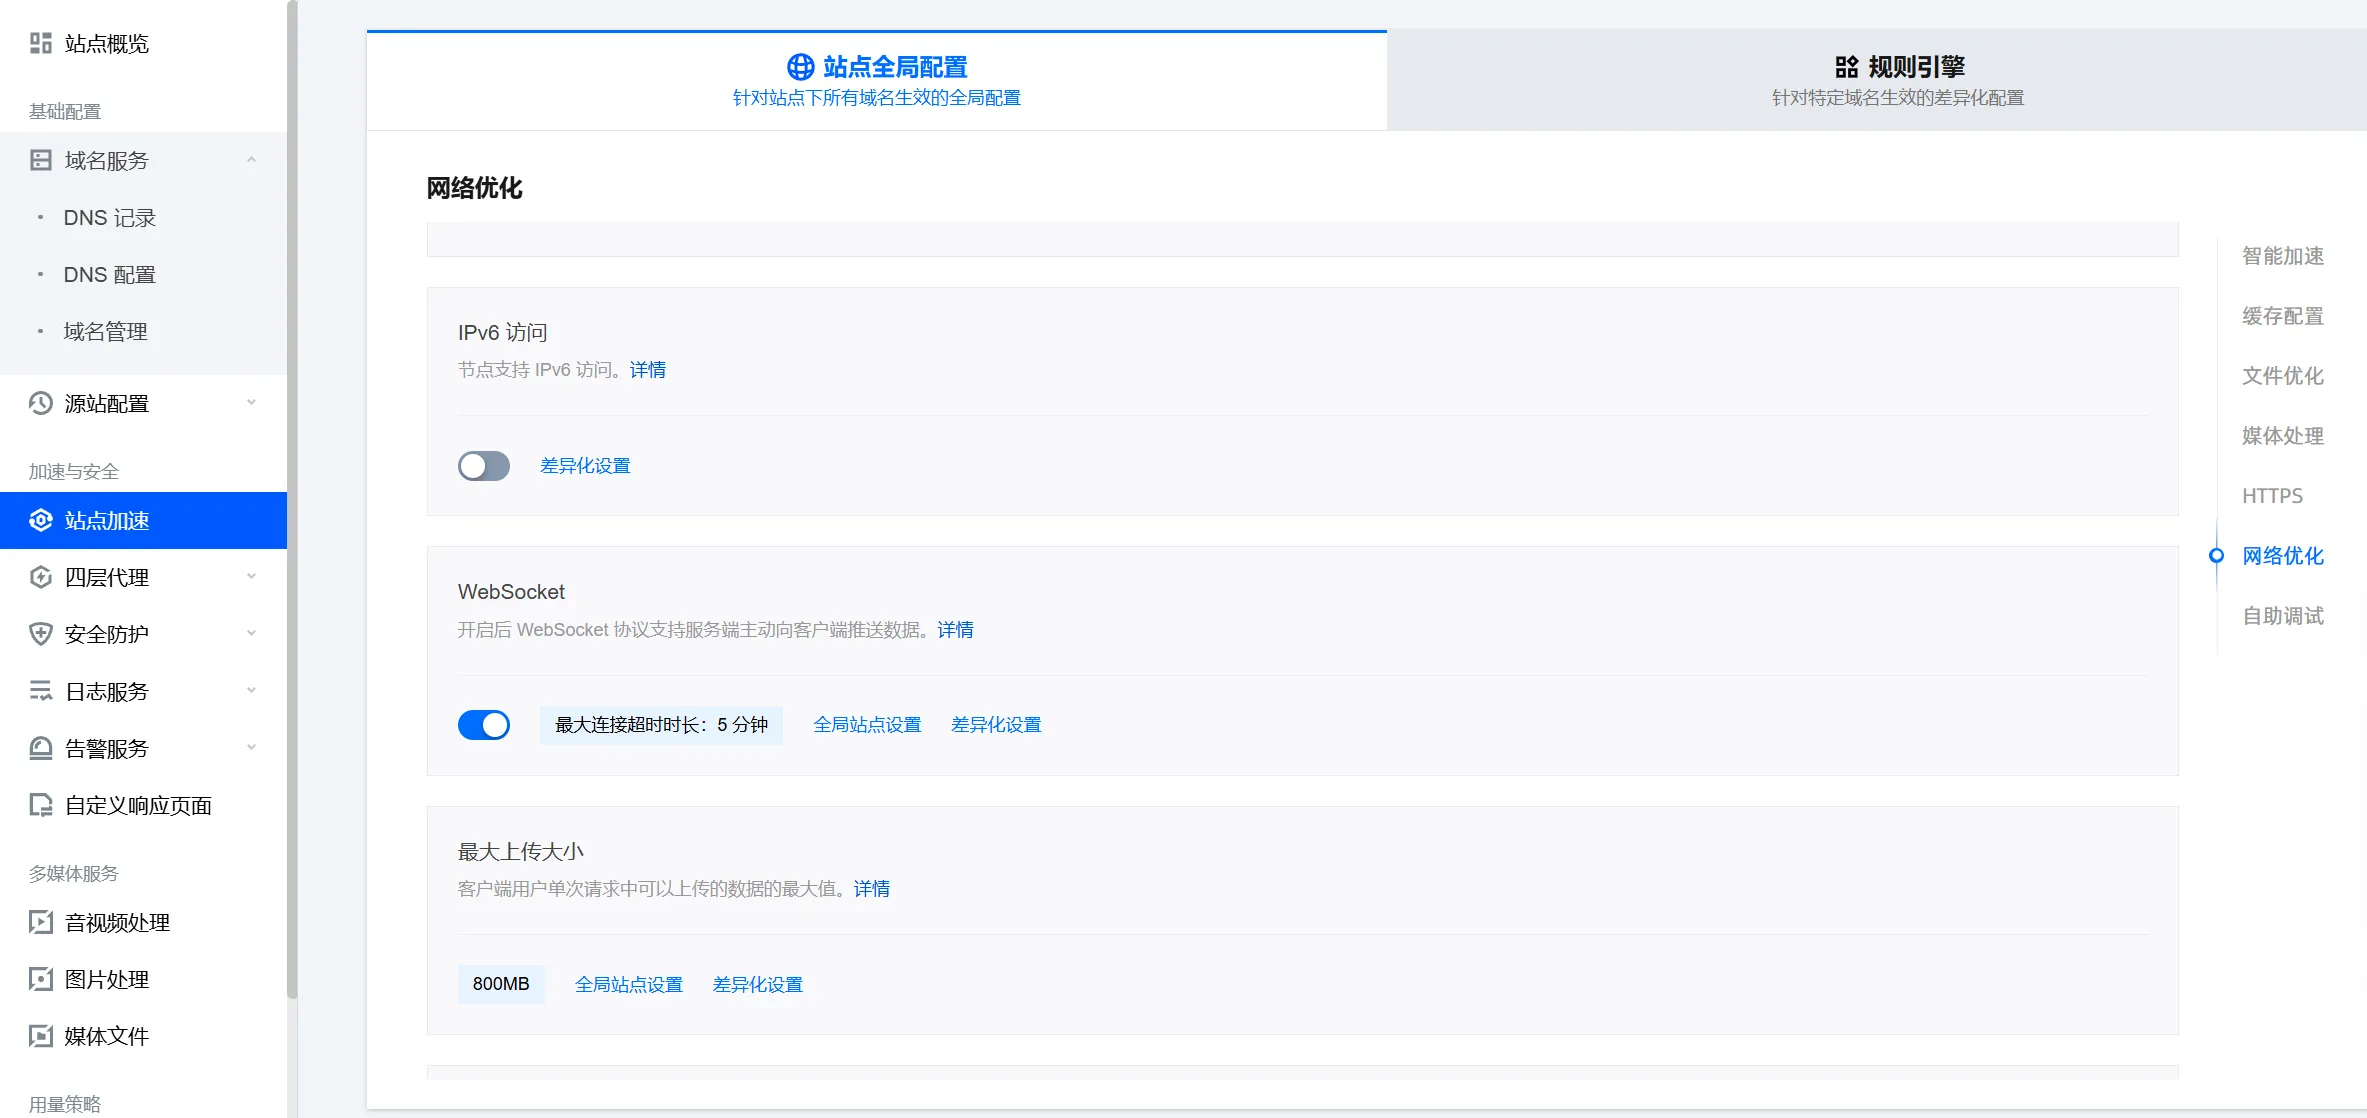The width and height of the screenshot is (2367, 1118).
Task: Collapse the 域名服务 section
Action: [252, 160]
